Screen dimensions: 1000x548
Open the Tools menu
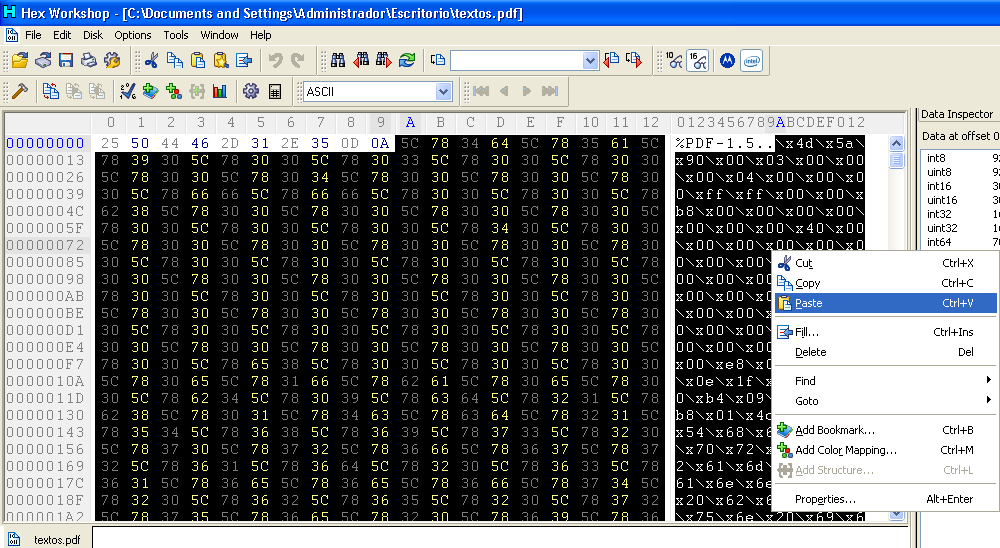(x=175, y=35)
